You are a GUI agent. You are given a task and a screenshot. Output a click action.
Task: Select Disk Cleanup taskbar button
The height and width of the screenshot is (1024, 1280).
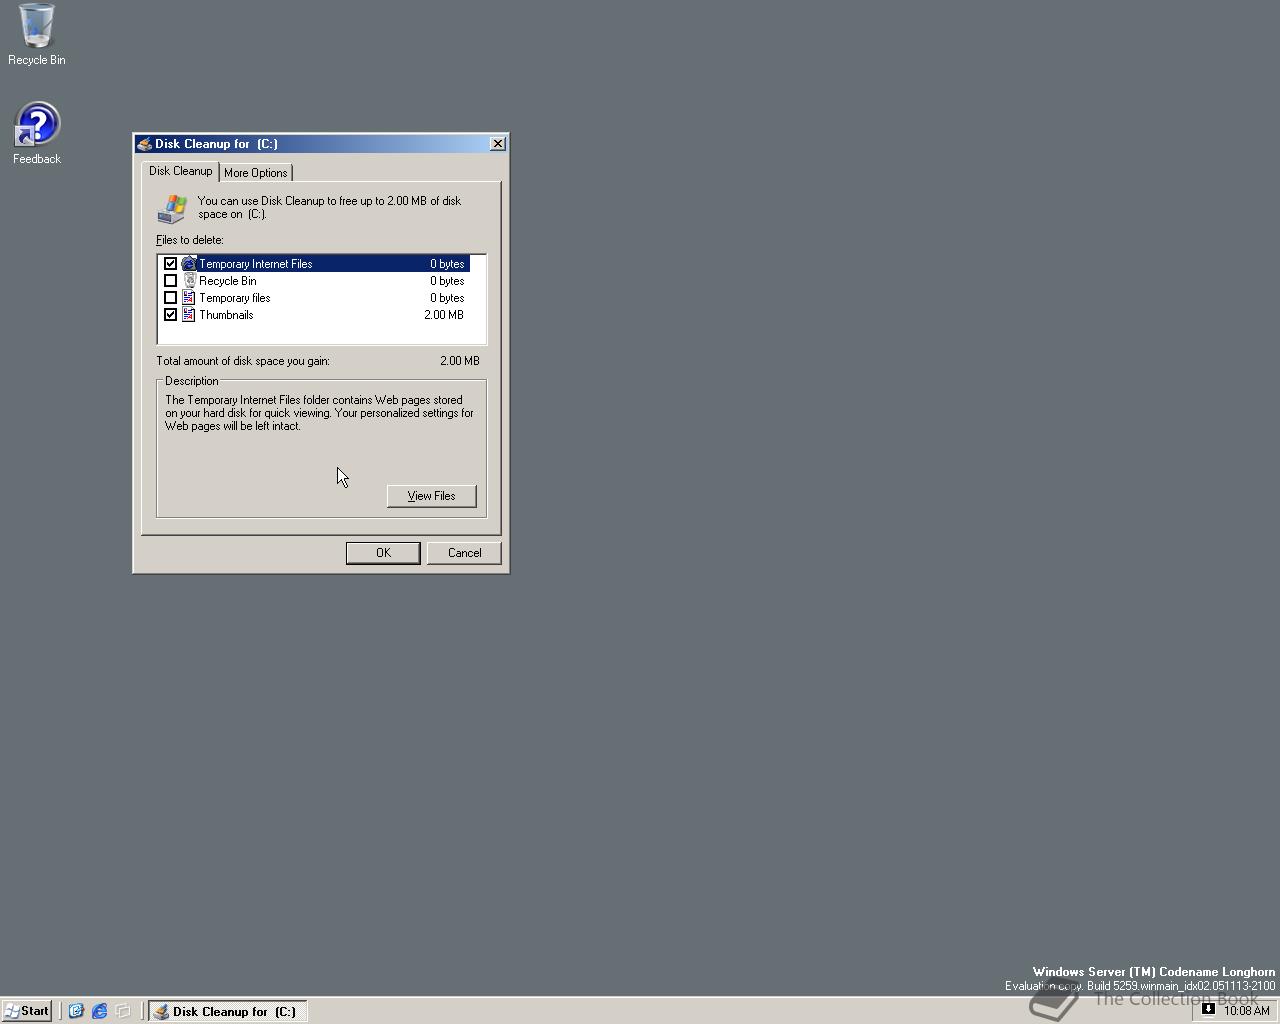point(228,1011)
